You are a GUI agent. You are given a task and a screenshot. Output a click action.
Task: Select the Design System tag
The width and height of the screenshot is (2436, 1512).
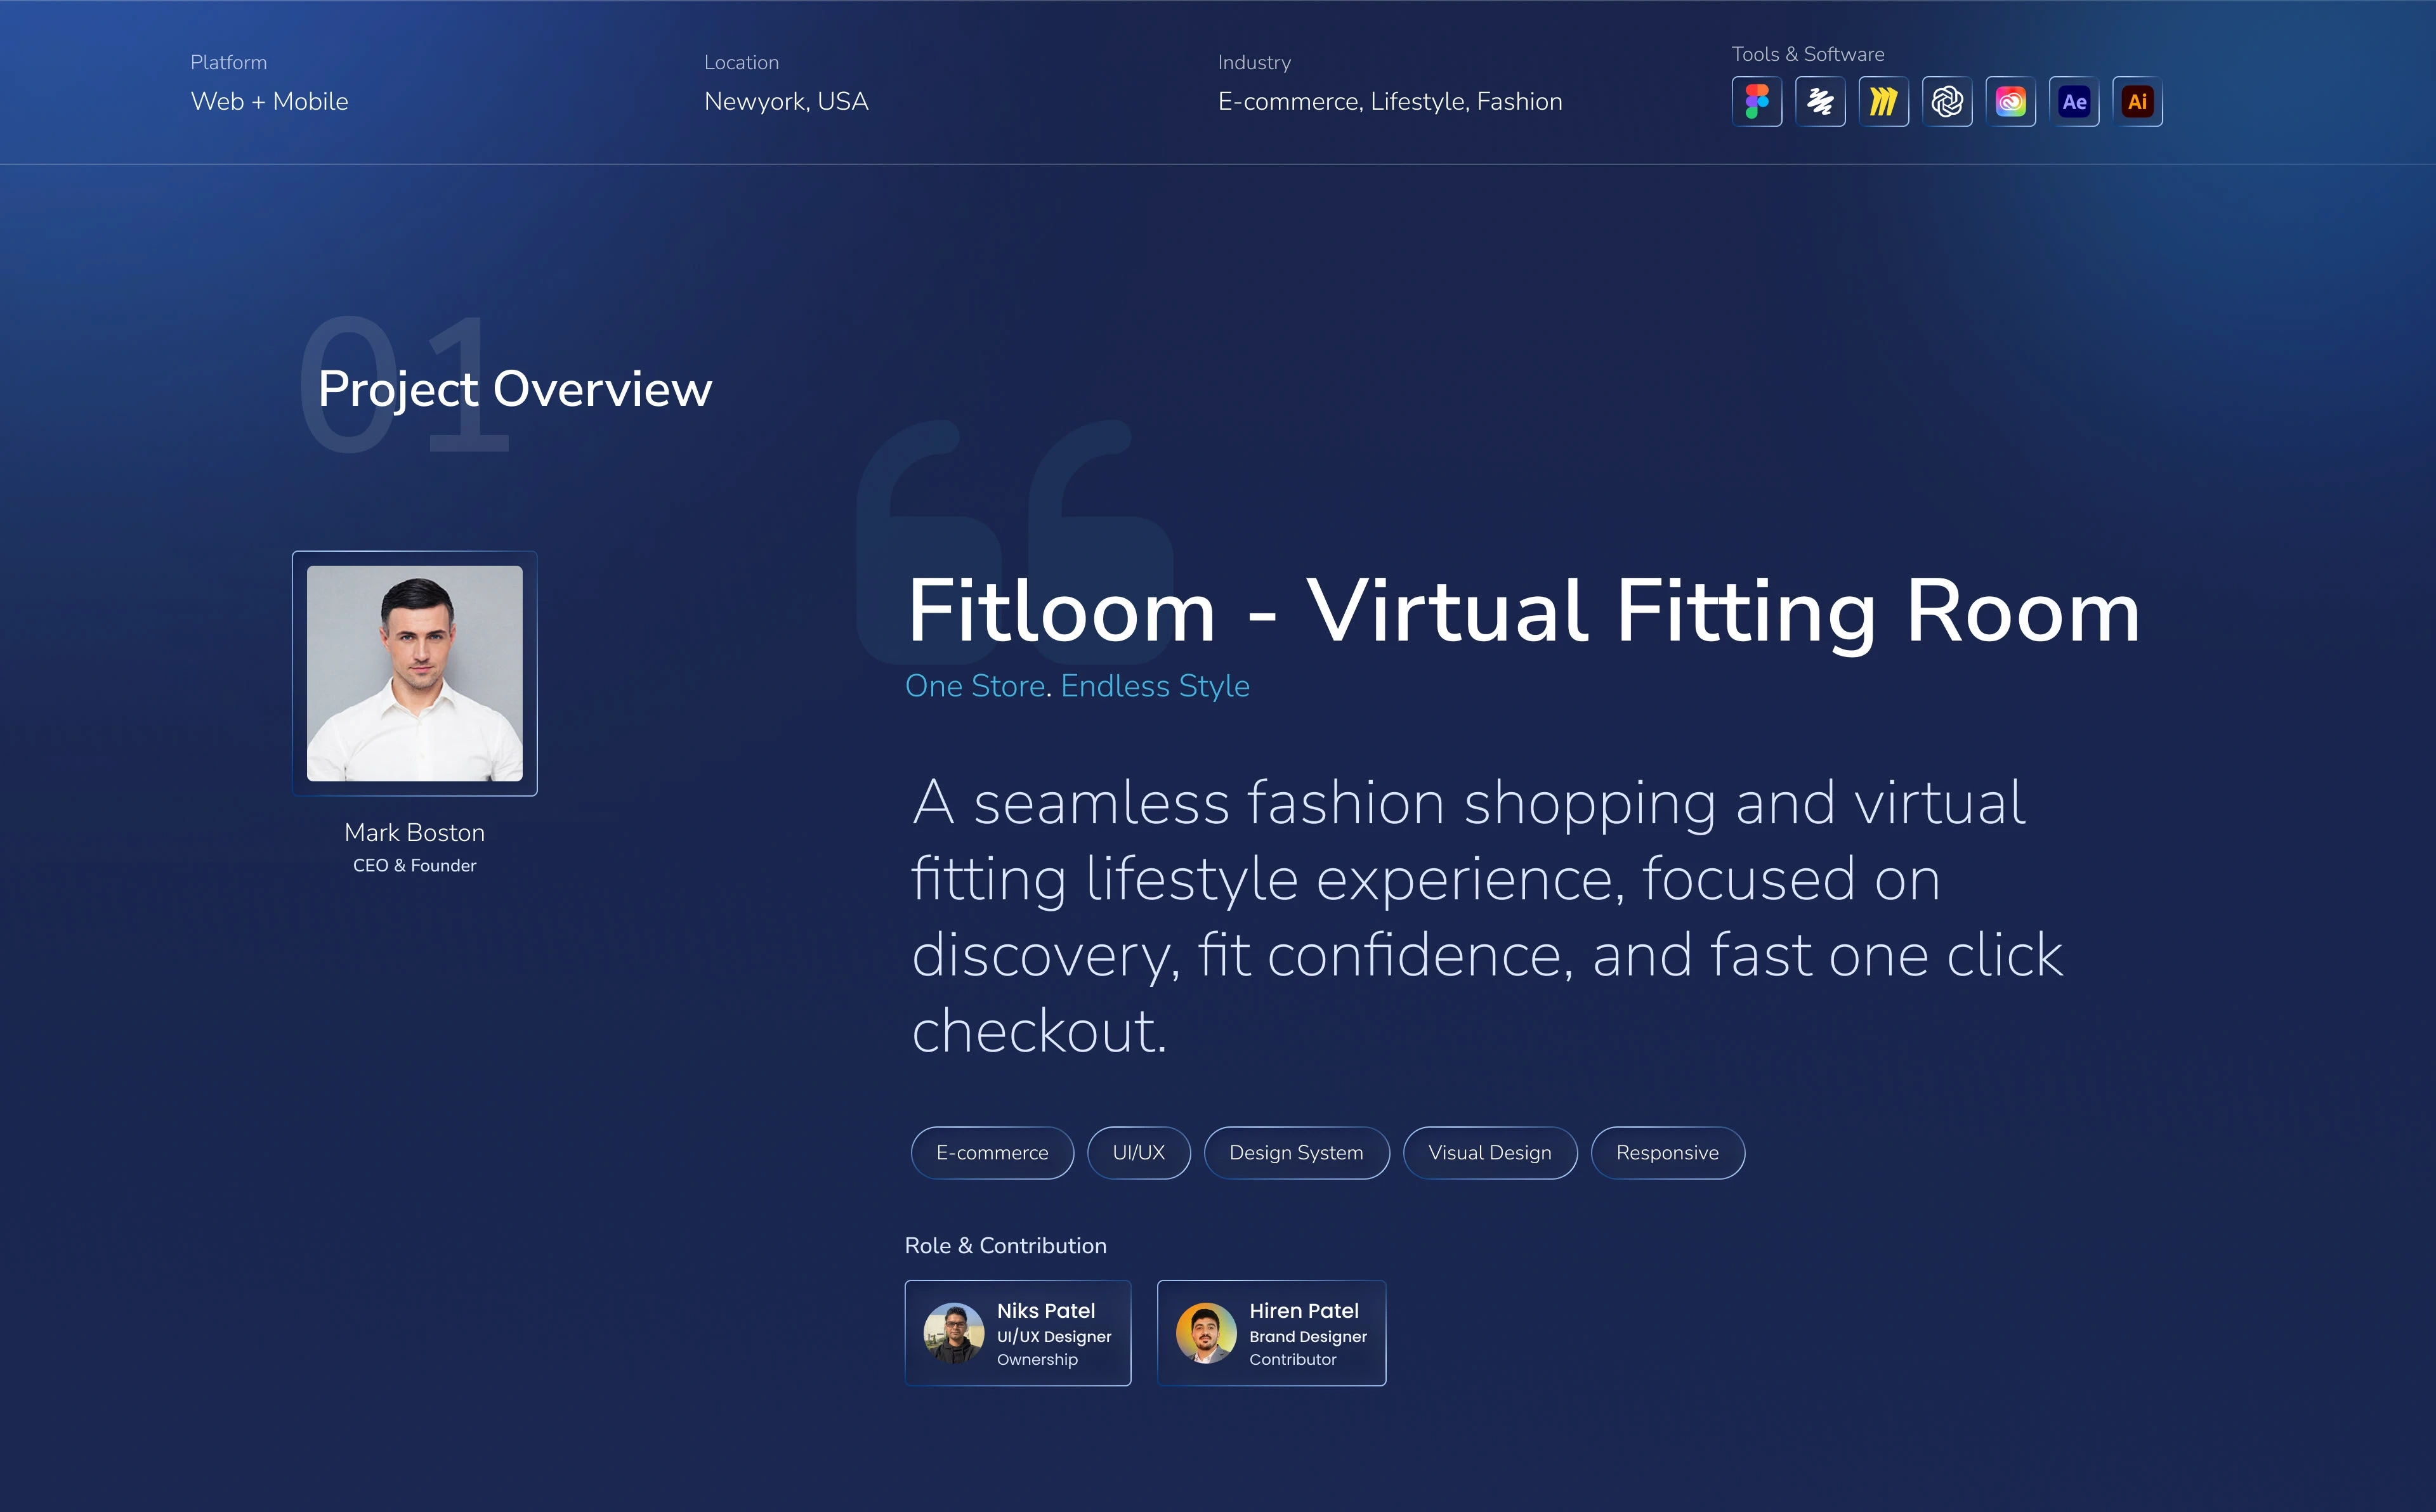(1296, 1153)
